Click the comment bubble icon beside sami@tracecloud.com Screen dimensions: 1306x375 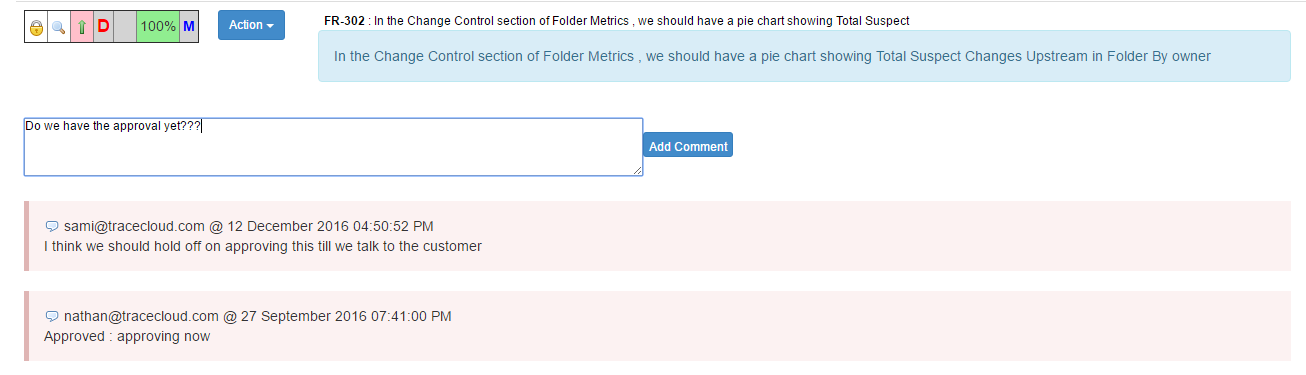[52, 227]
